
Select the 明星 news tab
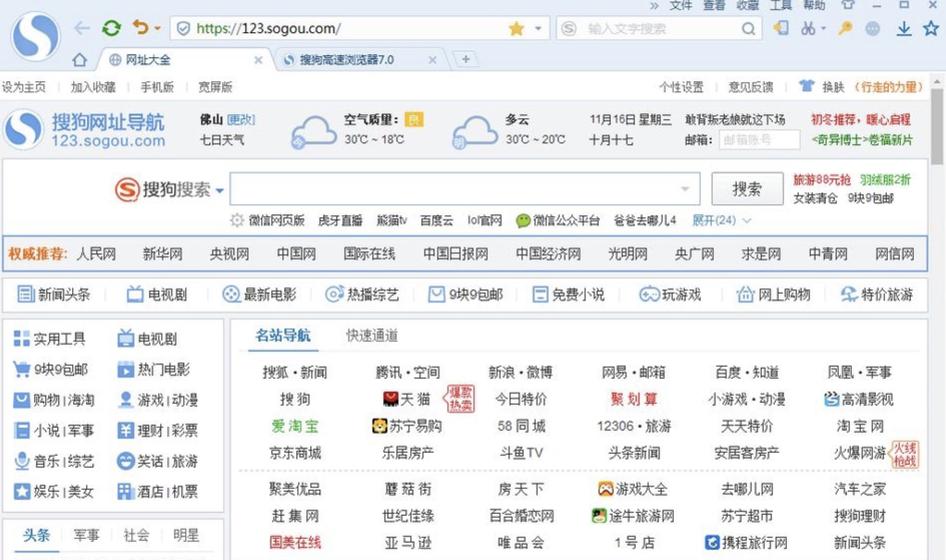[x=186, y=535]
